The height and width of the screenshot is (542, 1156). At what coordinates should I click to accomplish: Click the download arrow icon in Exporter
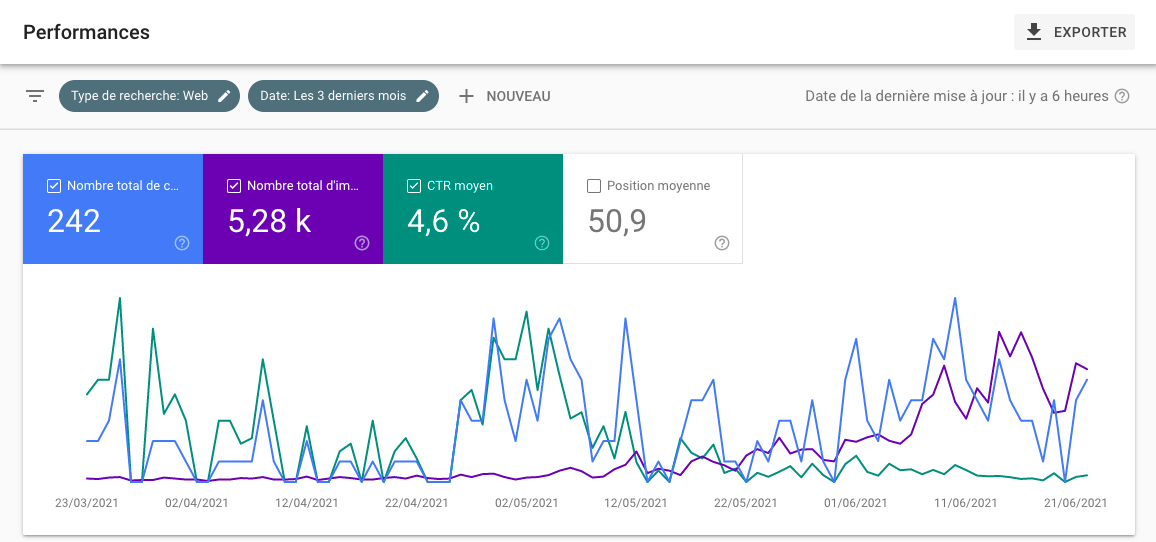[x=1034, y=32]
